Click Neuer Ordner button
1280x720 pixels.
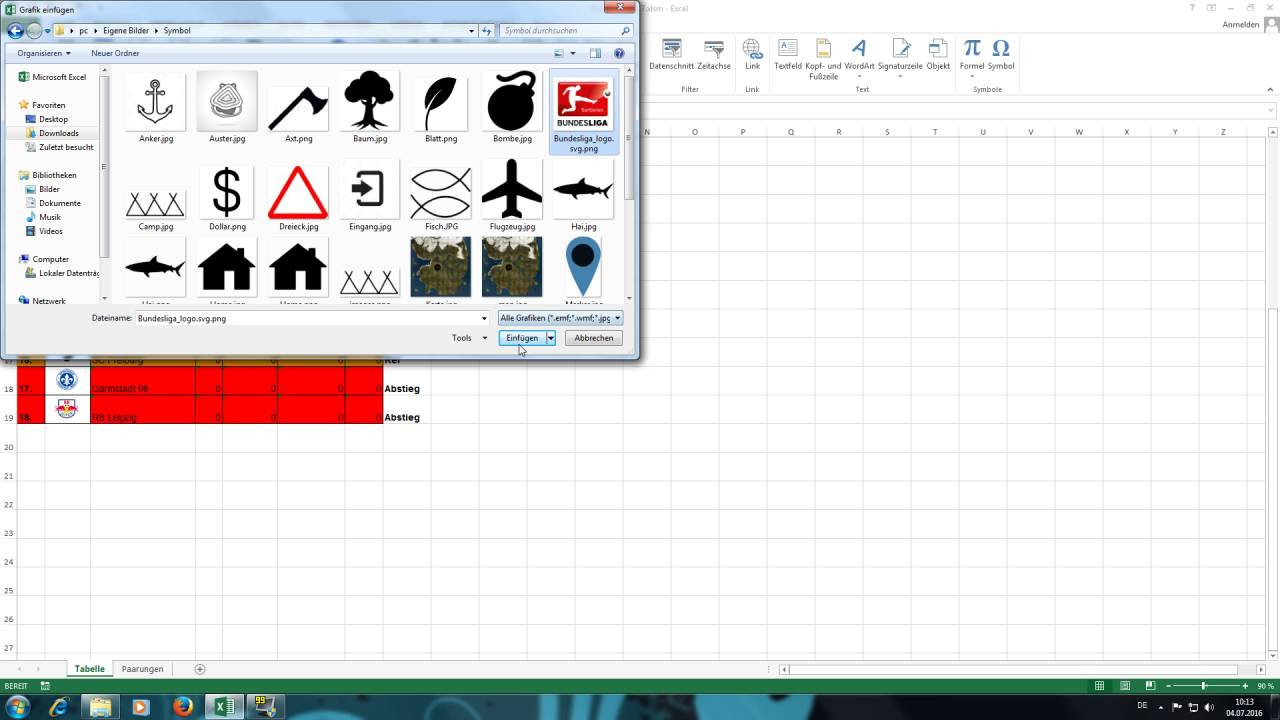coord(115,53)
